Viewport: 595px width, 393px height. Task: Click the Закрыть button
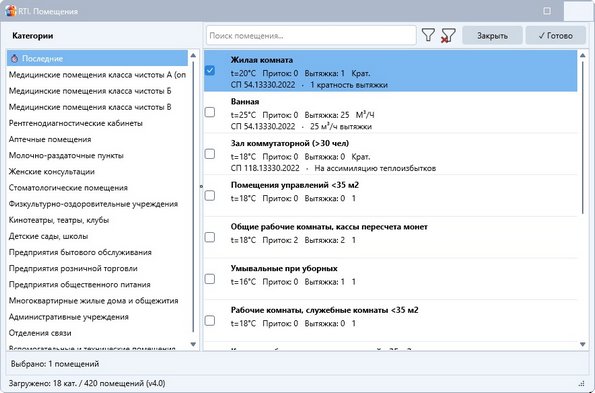pyautogui.click(x=492, y=35)
